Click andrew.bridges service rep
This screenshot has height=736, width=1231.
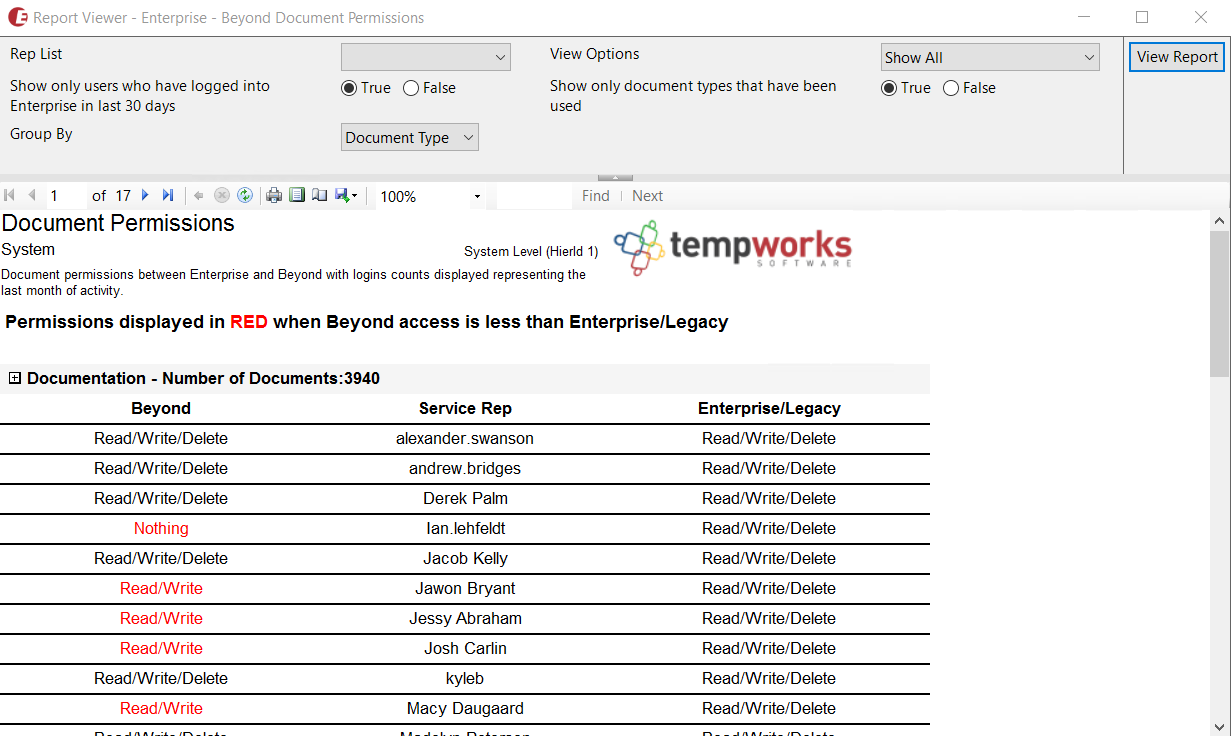coord(465,468)
